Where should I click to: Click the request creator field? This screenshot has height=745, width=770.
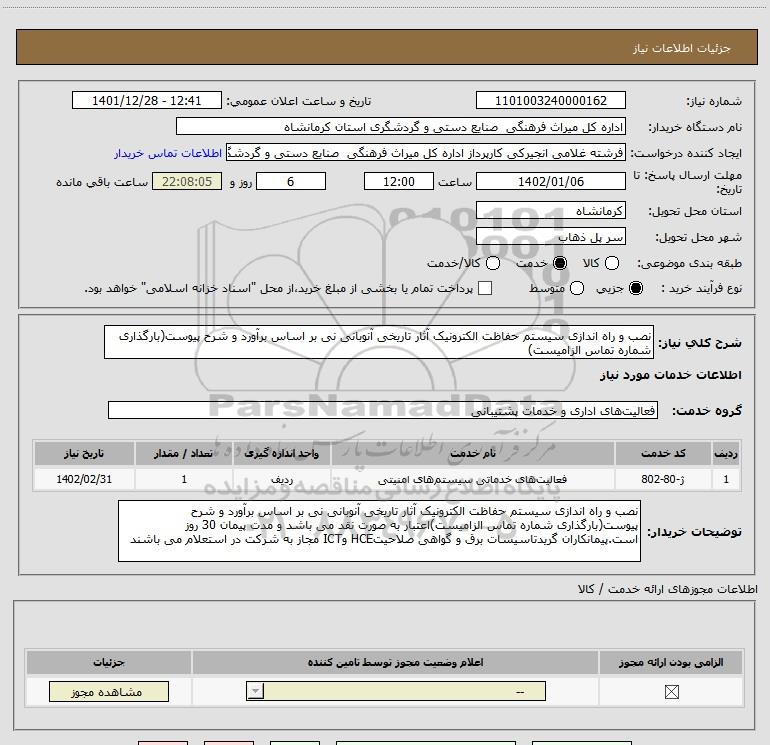pos(426,153)
